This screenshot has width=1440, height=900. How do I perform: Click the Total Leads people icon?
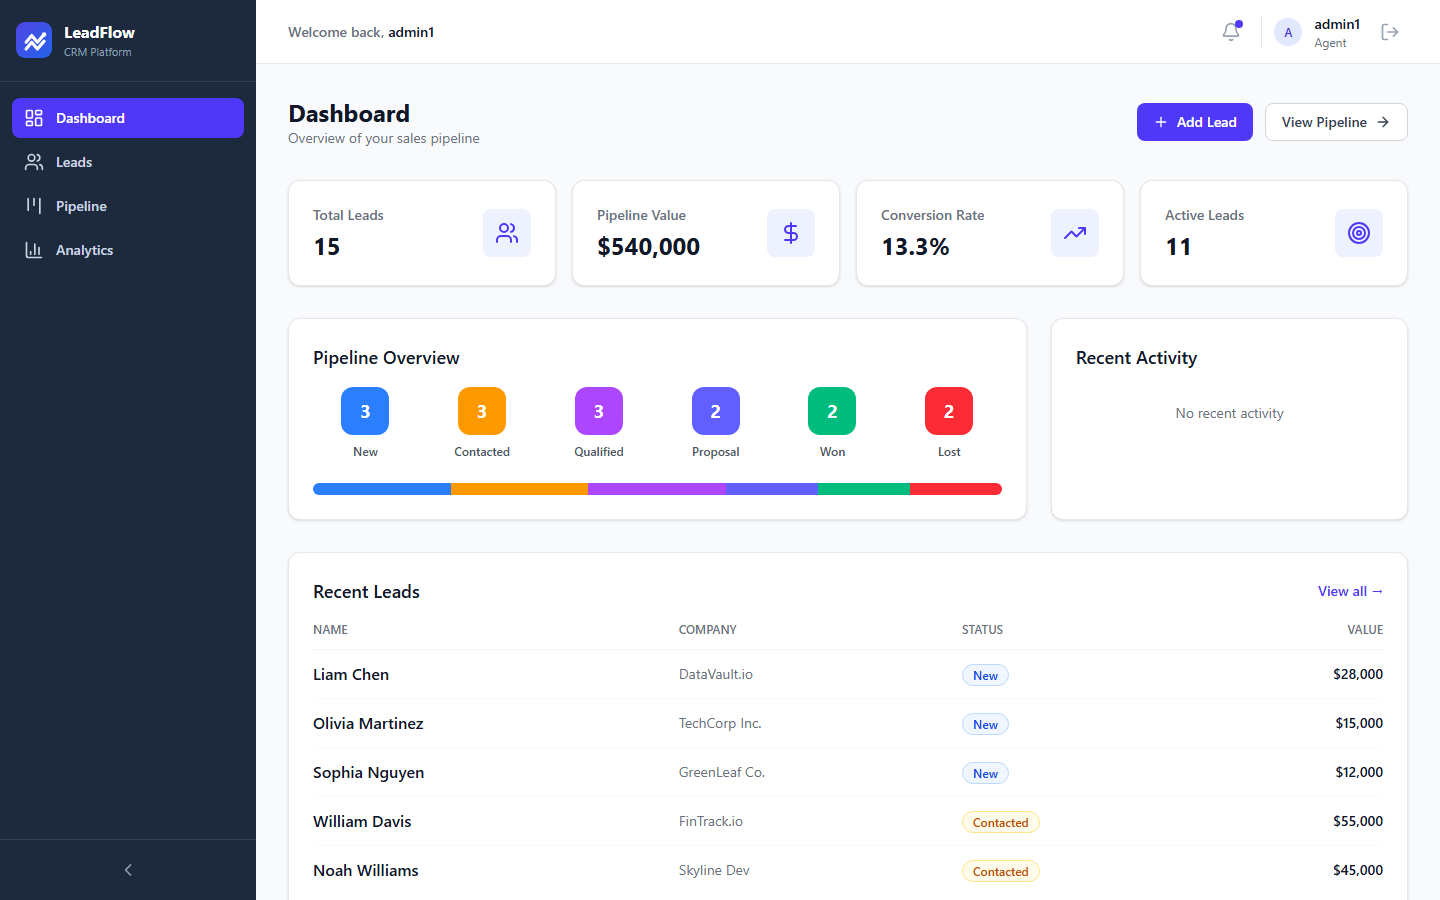coord(507,233)
